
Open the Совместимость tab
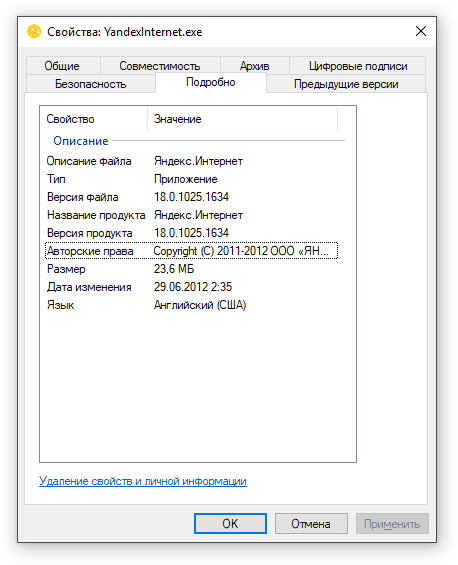click(160, 66)
